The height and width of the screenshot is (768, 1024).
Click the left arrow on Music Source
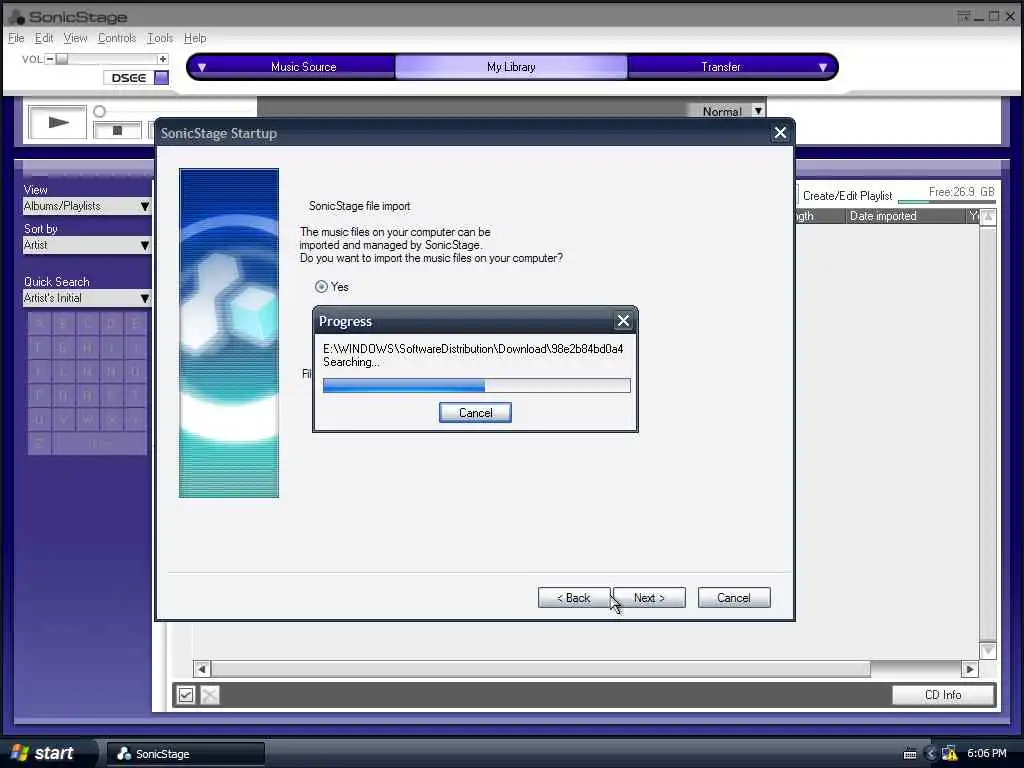[202, 67]
